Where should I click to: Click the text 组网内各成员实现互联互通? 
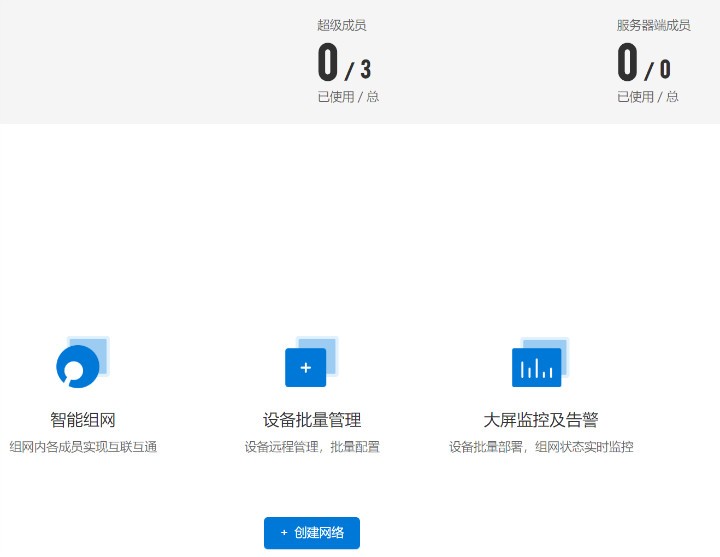click(x=83, y=447)
